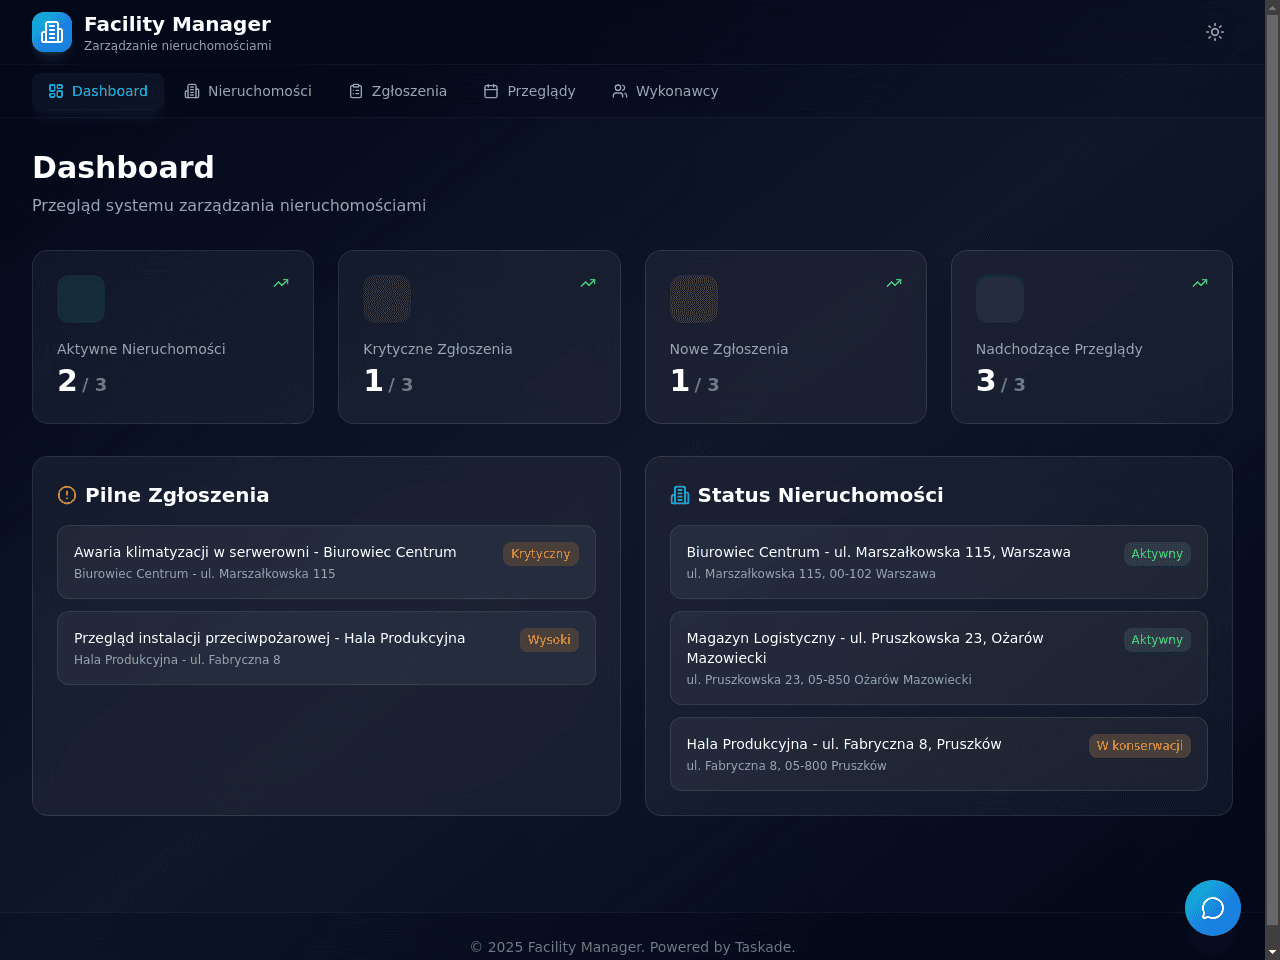Screen dimensions: 1280x960
Task: Toggle light theme with sun icon
Action: 1215,32
